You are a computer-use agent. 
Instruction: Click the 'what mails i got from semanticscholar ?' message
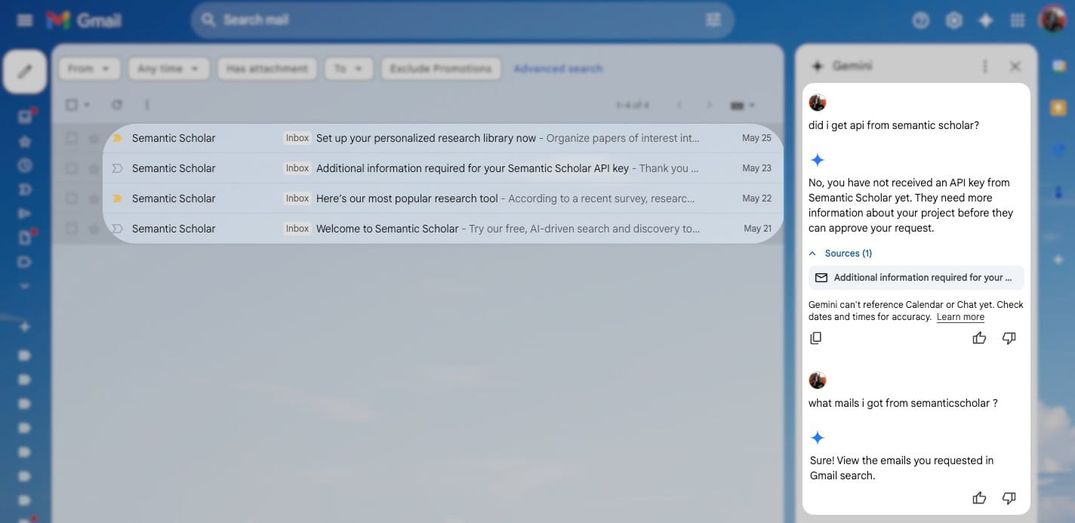coord(903,404)
